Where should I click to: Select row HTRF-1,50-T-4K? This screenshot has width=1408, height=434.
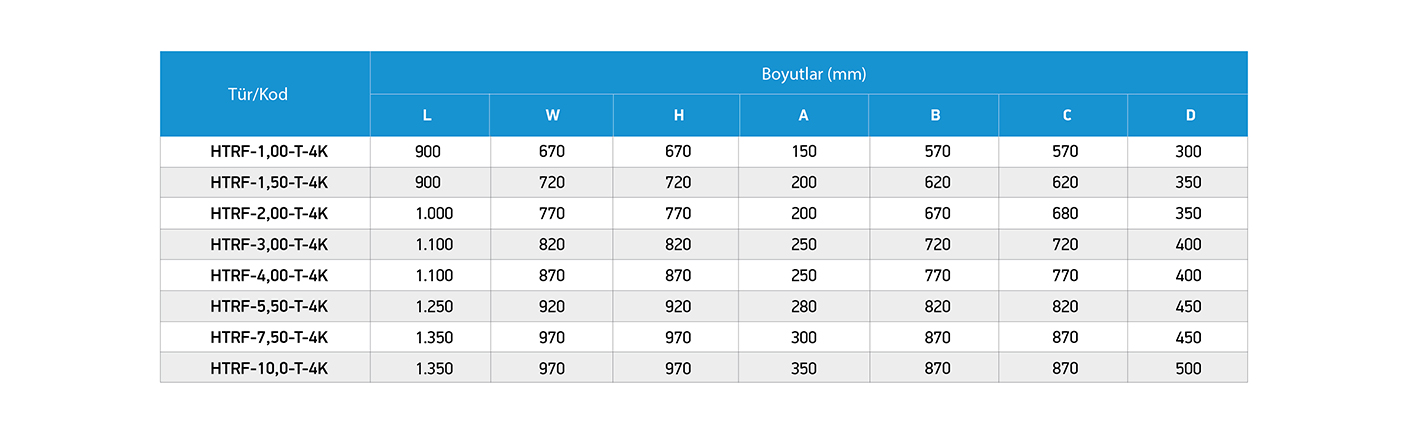(704, 182)
